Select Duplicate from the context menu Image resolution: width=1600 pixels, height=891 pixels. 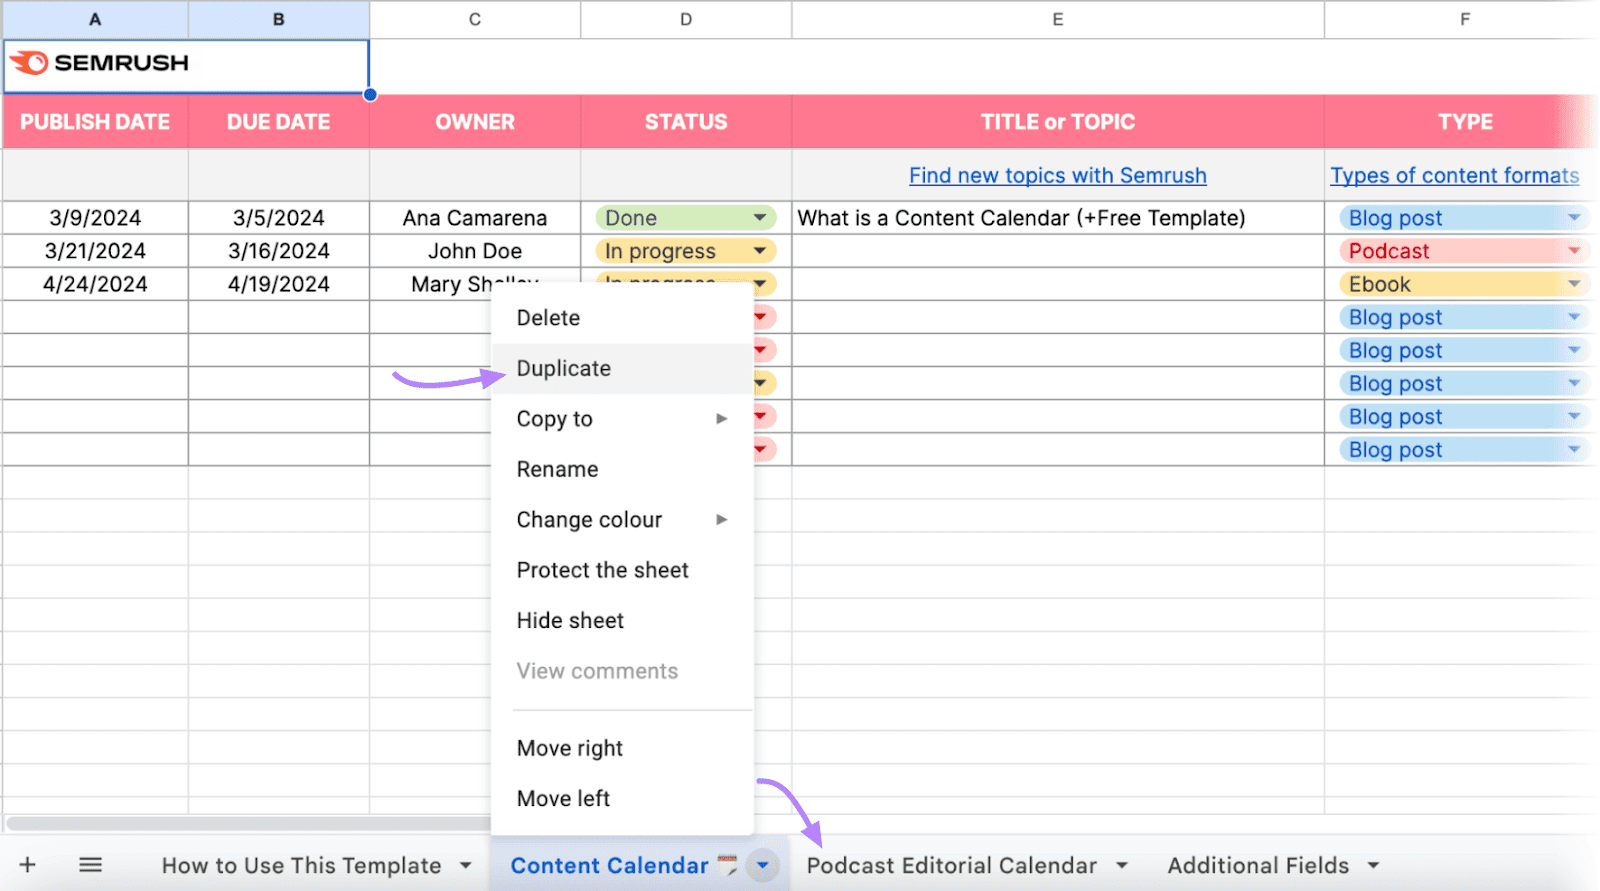(563, 369)
